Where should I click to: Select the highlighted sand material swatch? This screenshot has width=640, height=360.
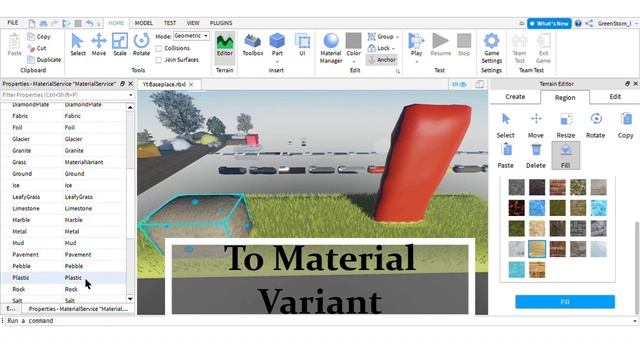537,249
